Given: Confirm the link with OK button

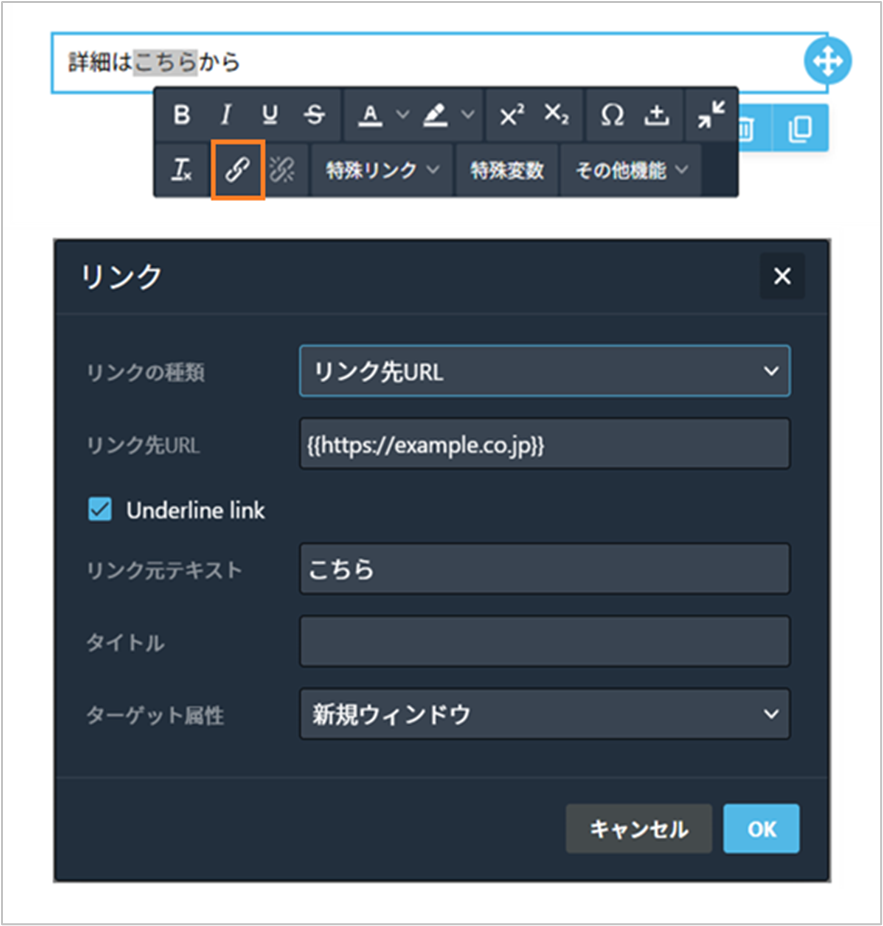Looking at the screenshot, I should (x=761, y=829).
